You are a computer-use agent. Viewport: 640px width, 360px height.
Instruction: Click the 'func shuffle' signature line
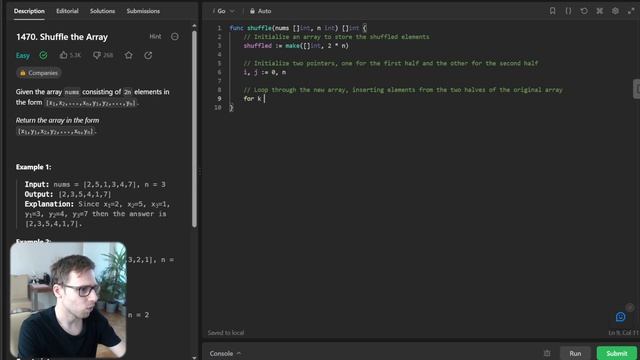tap(298, 28)
